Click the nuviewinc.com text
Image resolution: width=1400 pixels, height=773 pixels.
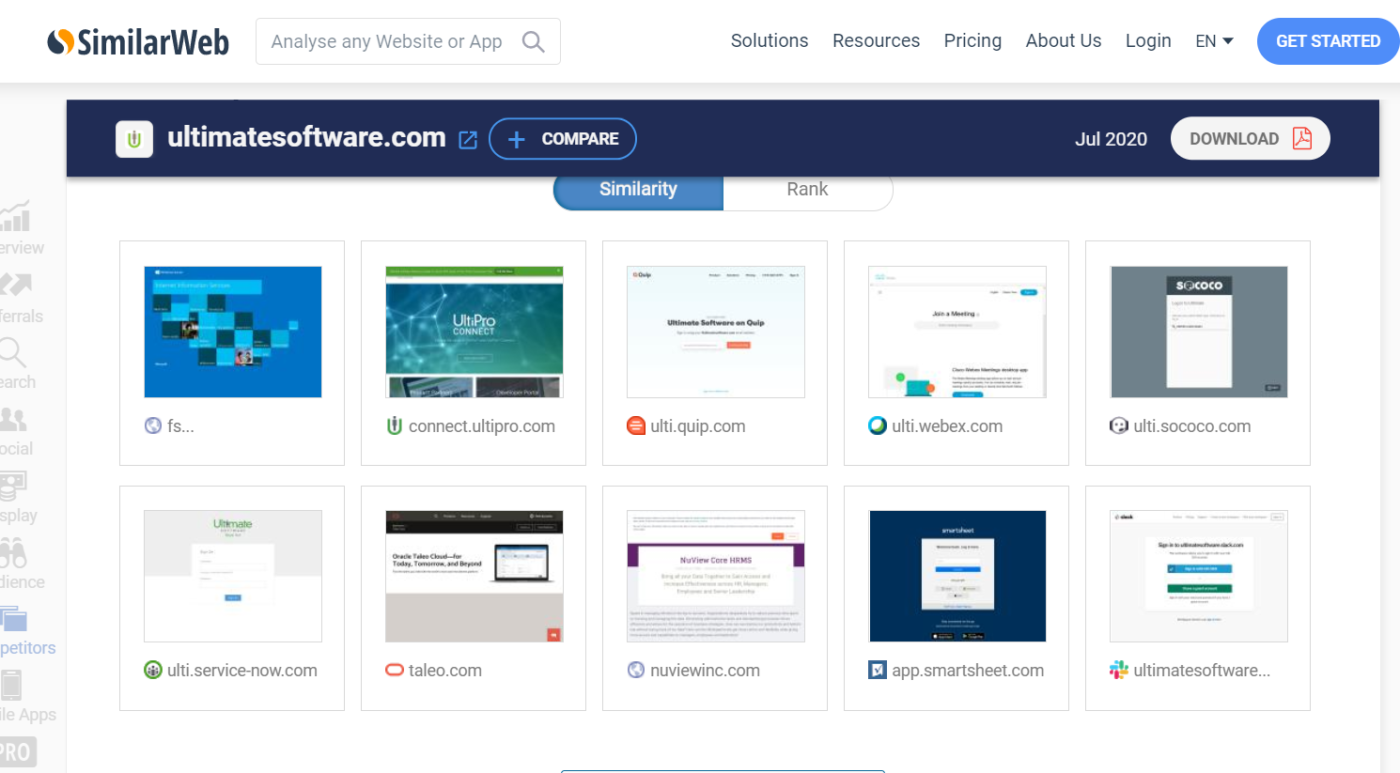(705, 670)
